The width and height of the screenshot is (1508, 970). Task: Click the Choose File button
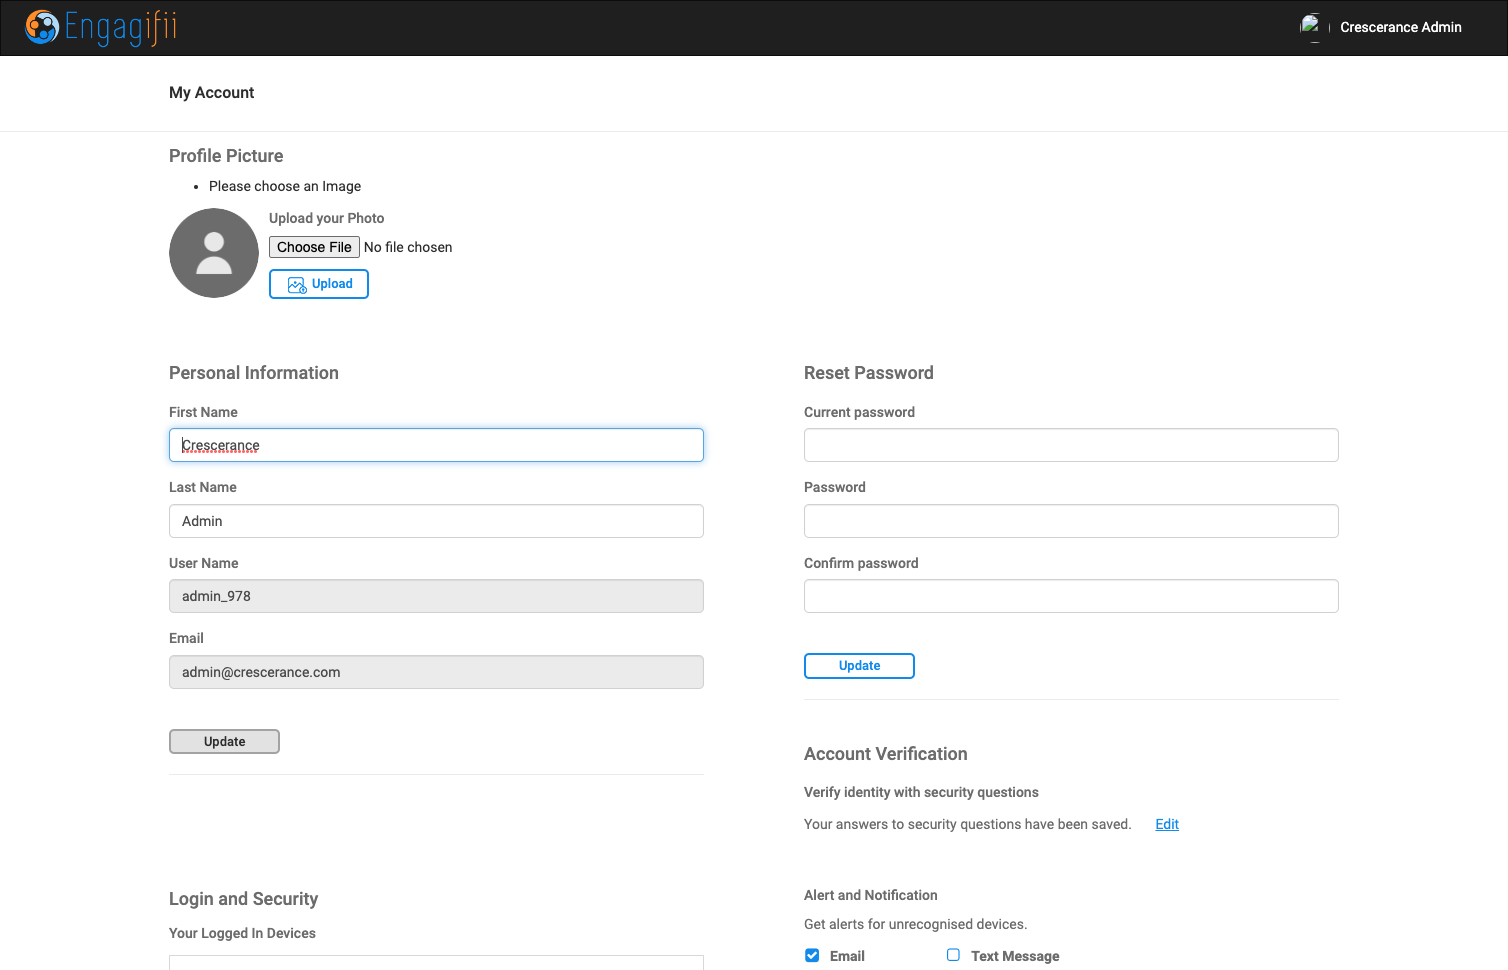pyautogui.click(x=314, y=247)
